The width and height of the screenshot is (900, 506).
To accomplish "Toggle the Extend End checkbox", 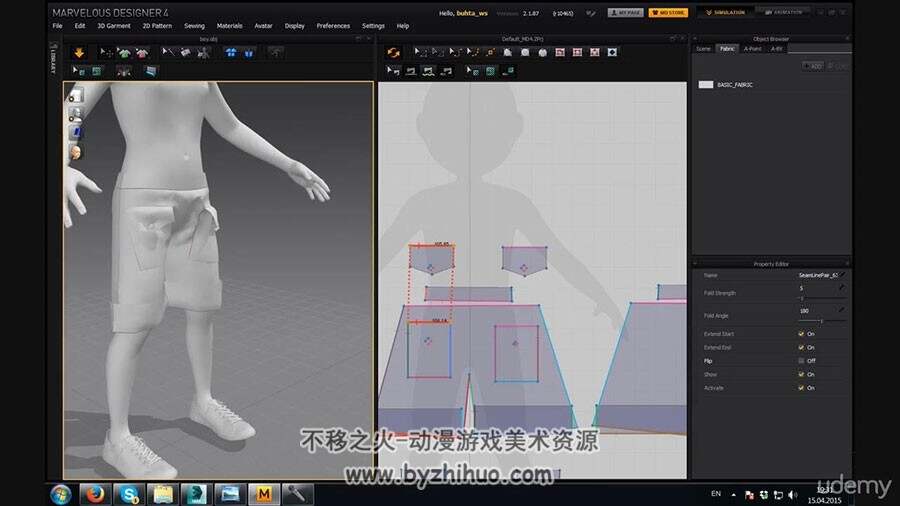I will (x=801, y=347).
